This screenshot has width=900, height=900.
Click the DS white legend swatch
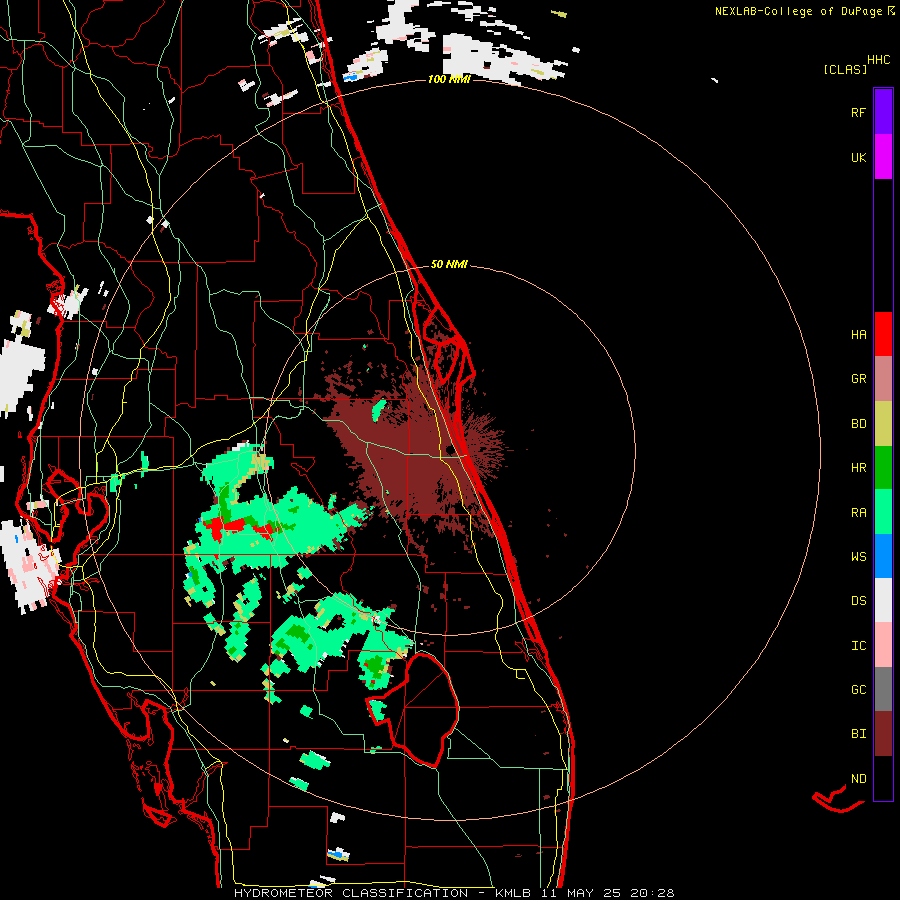point(883,600)
